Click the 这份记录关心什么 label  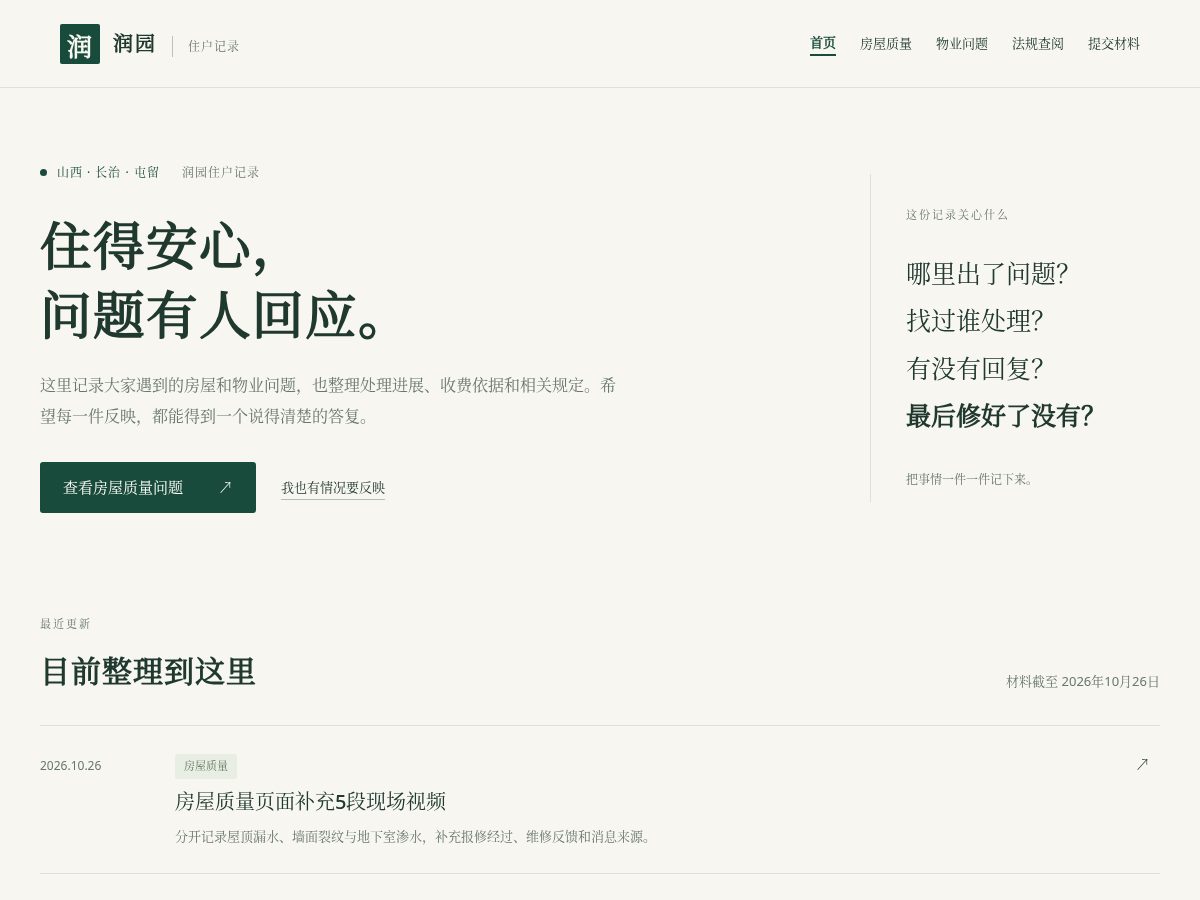click(957, 214)
